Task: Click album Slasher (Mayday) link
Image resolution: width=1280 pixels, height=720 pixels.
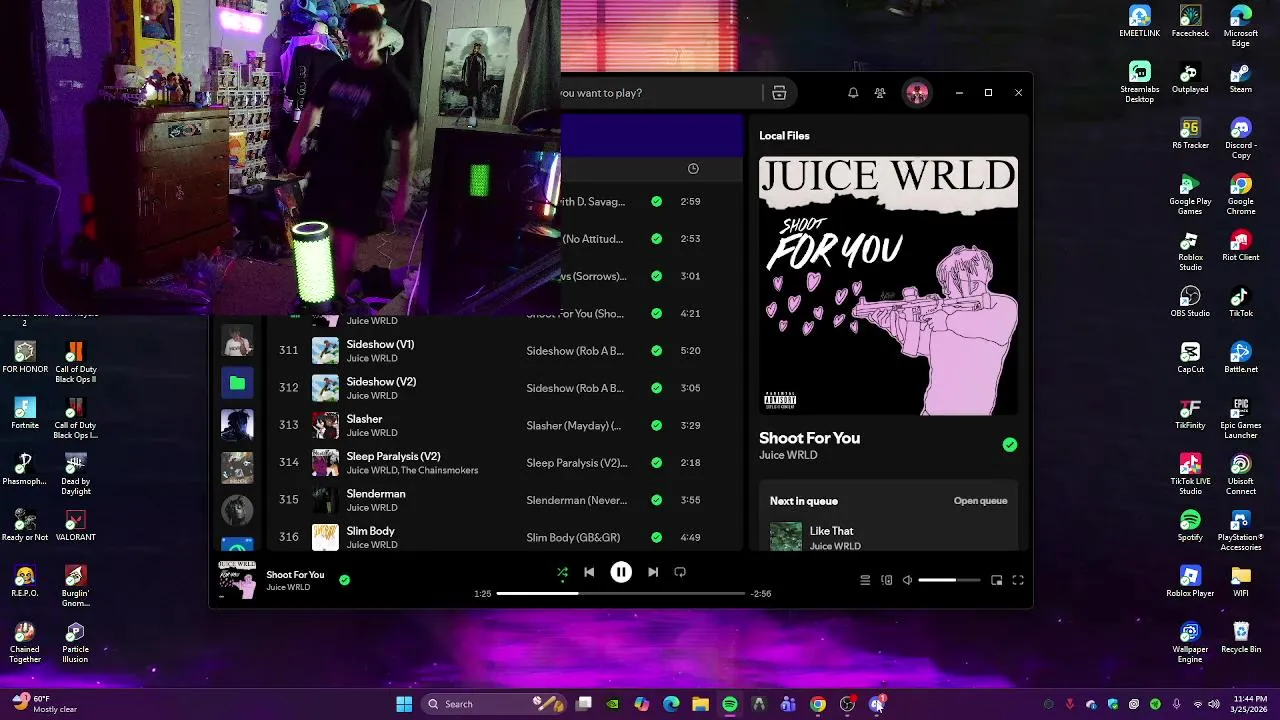Action: pyautogui.click(x=574, y=426)
